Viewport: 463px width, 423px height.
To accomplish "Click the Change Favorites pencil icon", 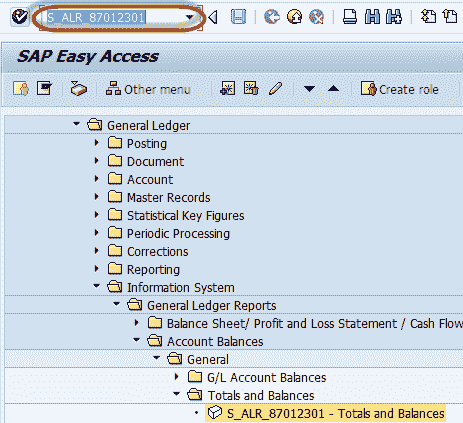I will (x=275, y=89).
